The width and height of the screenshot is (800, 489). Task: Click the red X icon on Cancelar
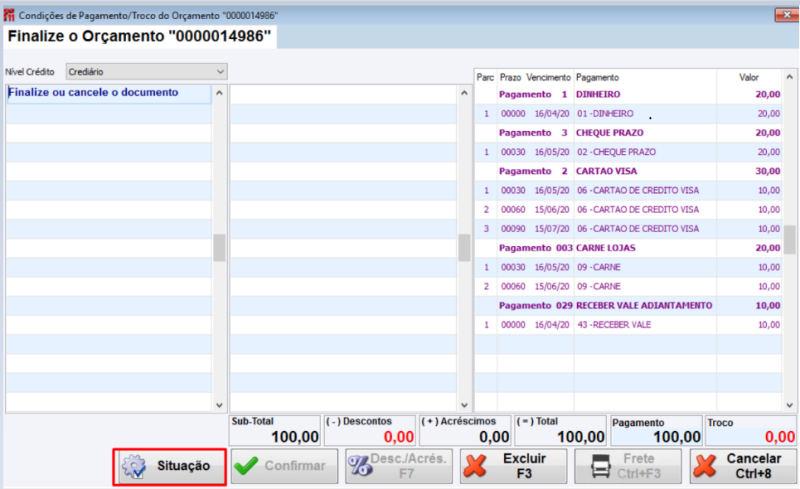pos(705,466)
